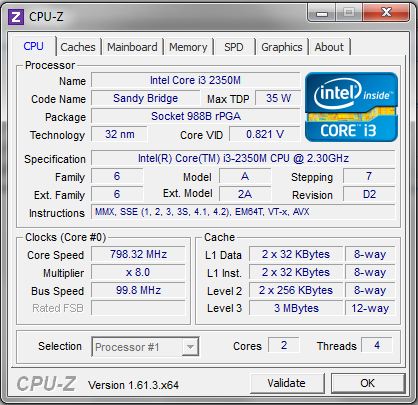The width and height of the screenshot is (418, 405).
Task: Click the Core Speed value field
Action: (x=138, y=254)
